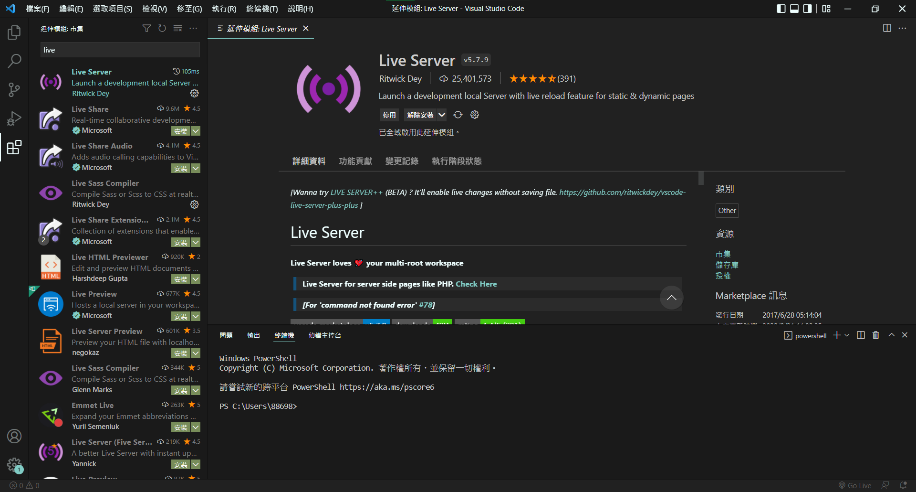The height and width of the screenshot is (492, 916).
Task: Open Live Server manage gear in list
Action: pyautogui.click(x=195, y=93)
